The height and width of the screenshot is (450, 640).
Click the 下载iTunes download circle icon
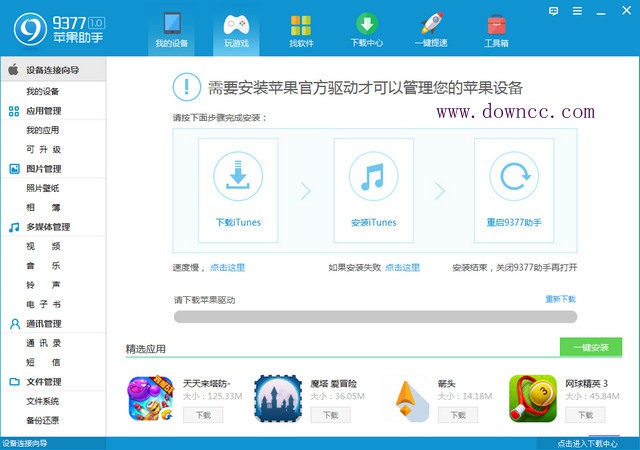tap(238, 176)
